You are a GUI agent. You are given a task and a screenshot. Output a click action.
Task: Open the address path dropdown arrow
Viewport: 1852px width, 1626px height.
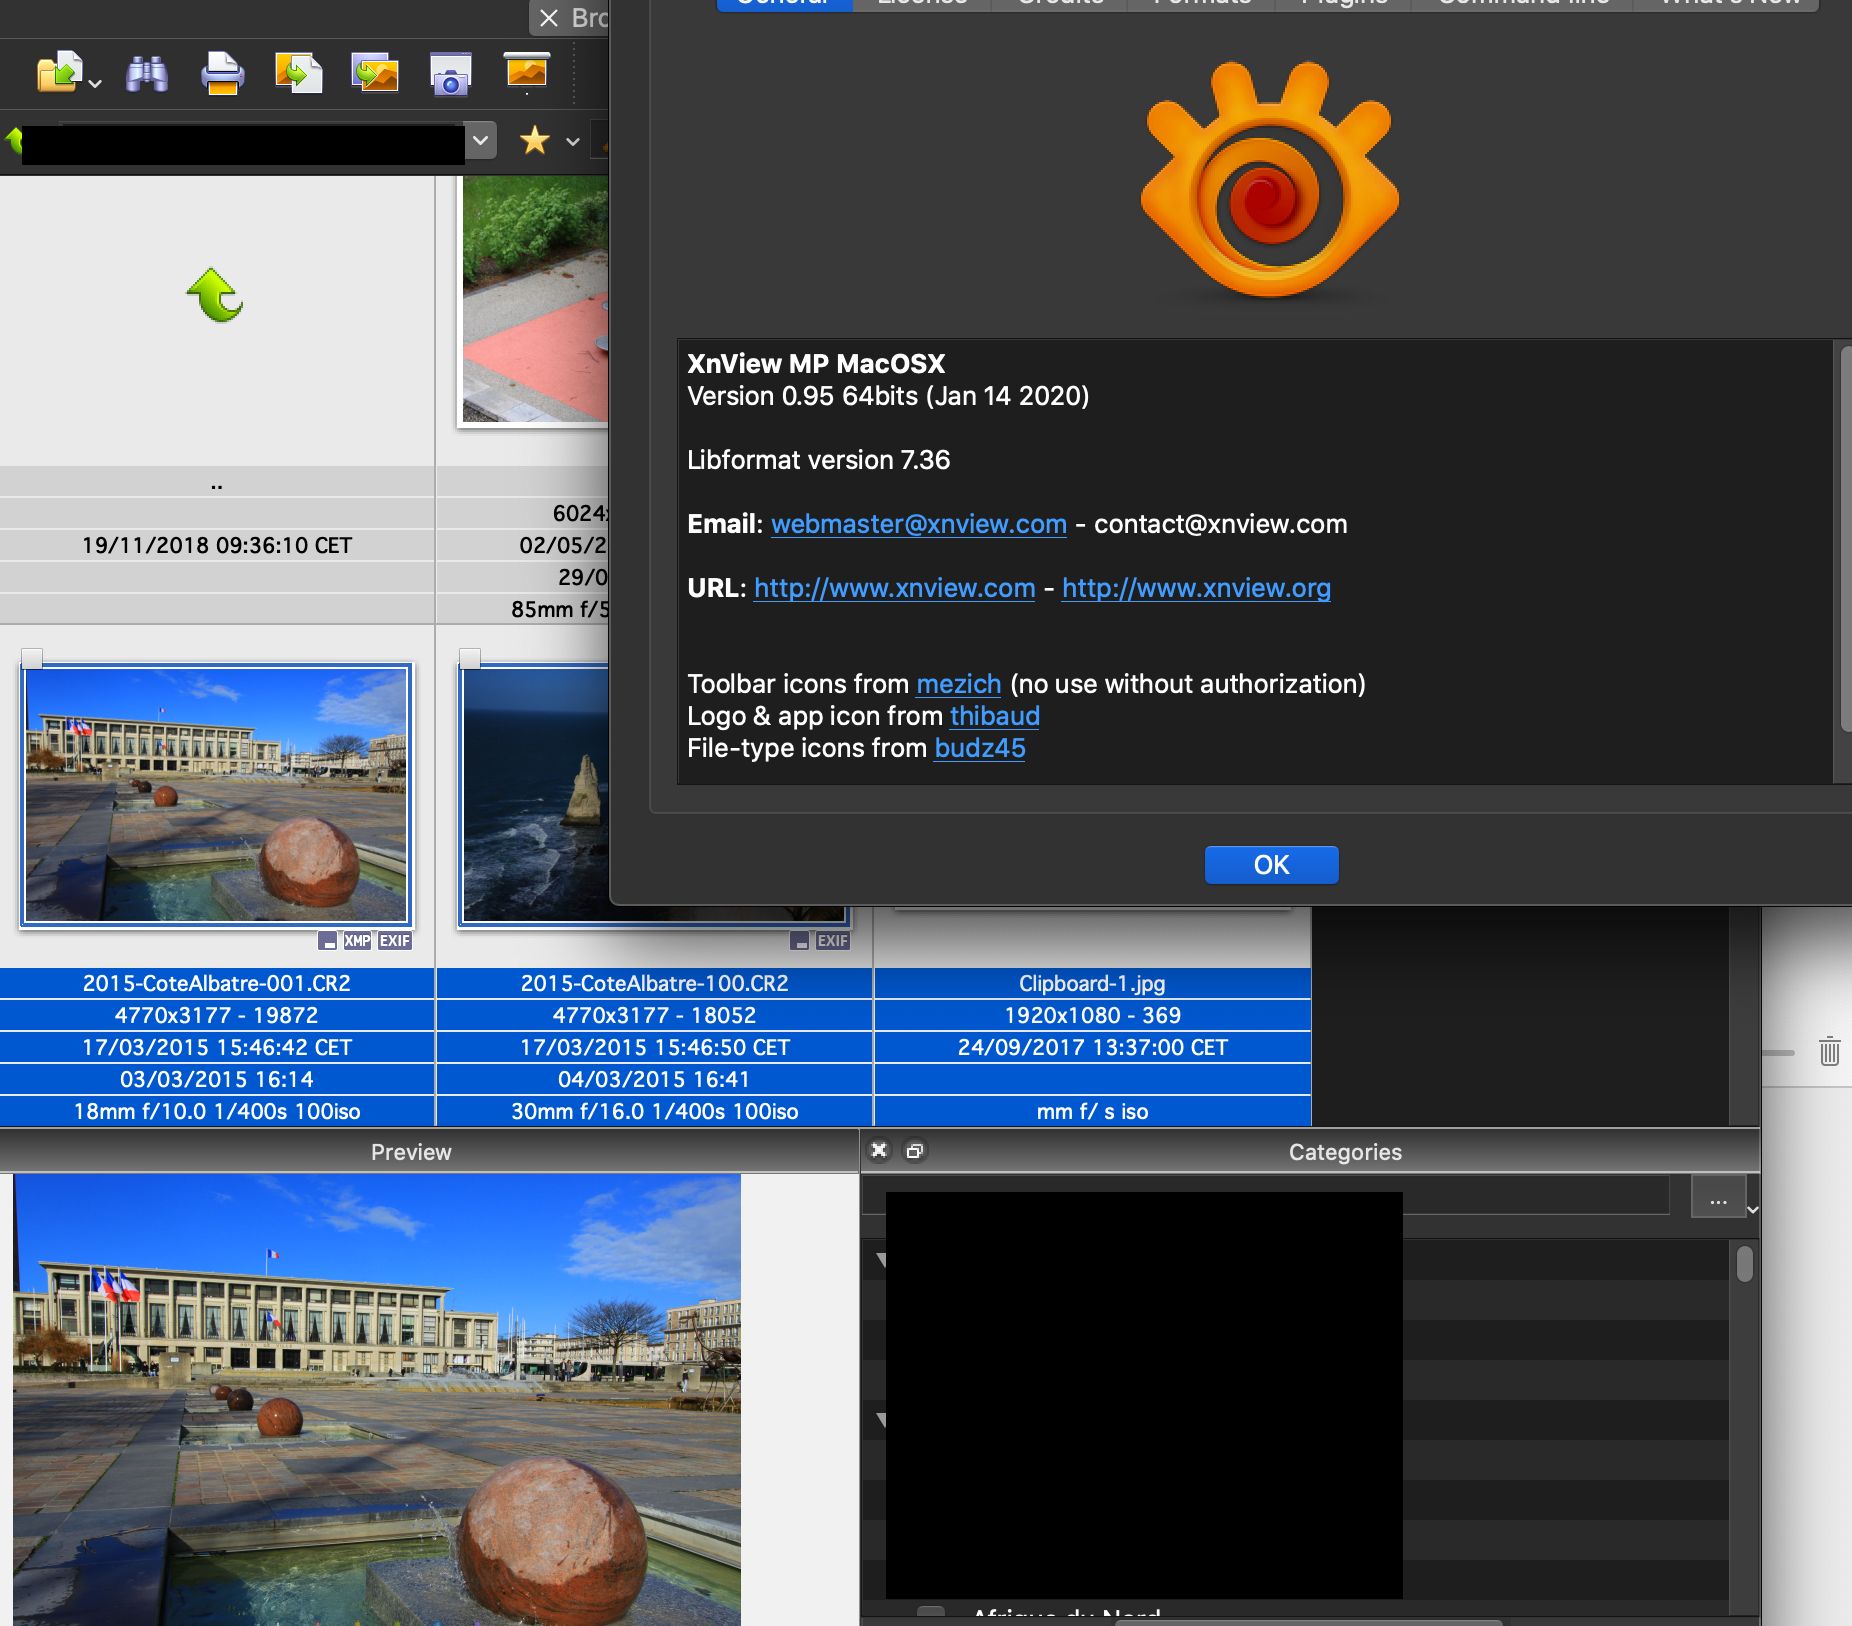(481, 141)
